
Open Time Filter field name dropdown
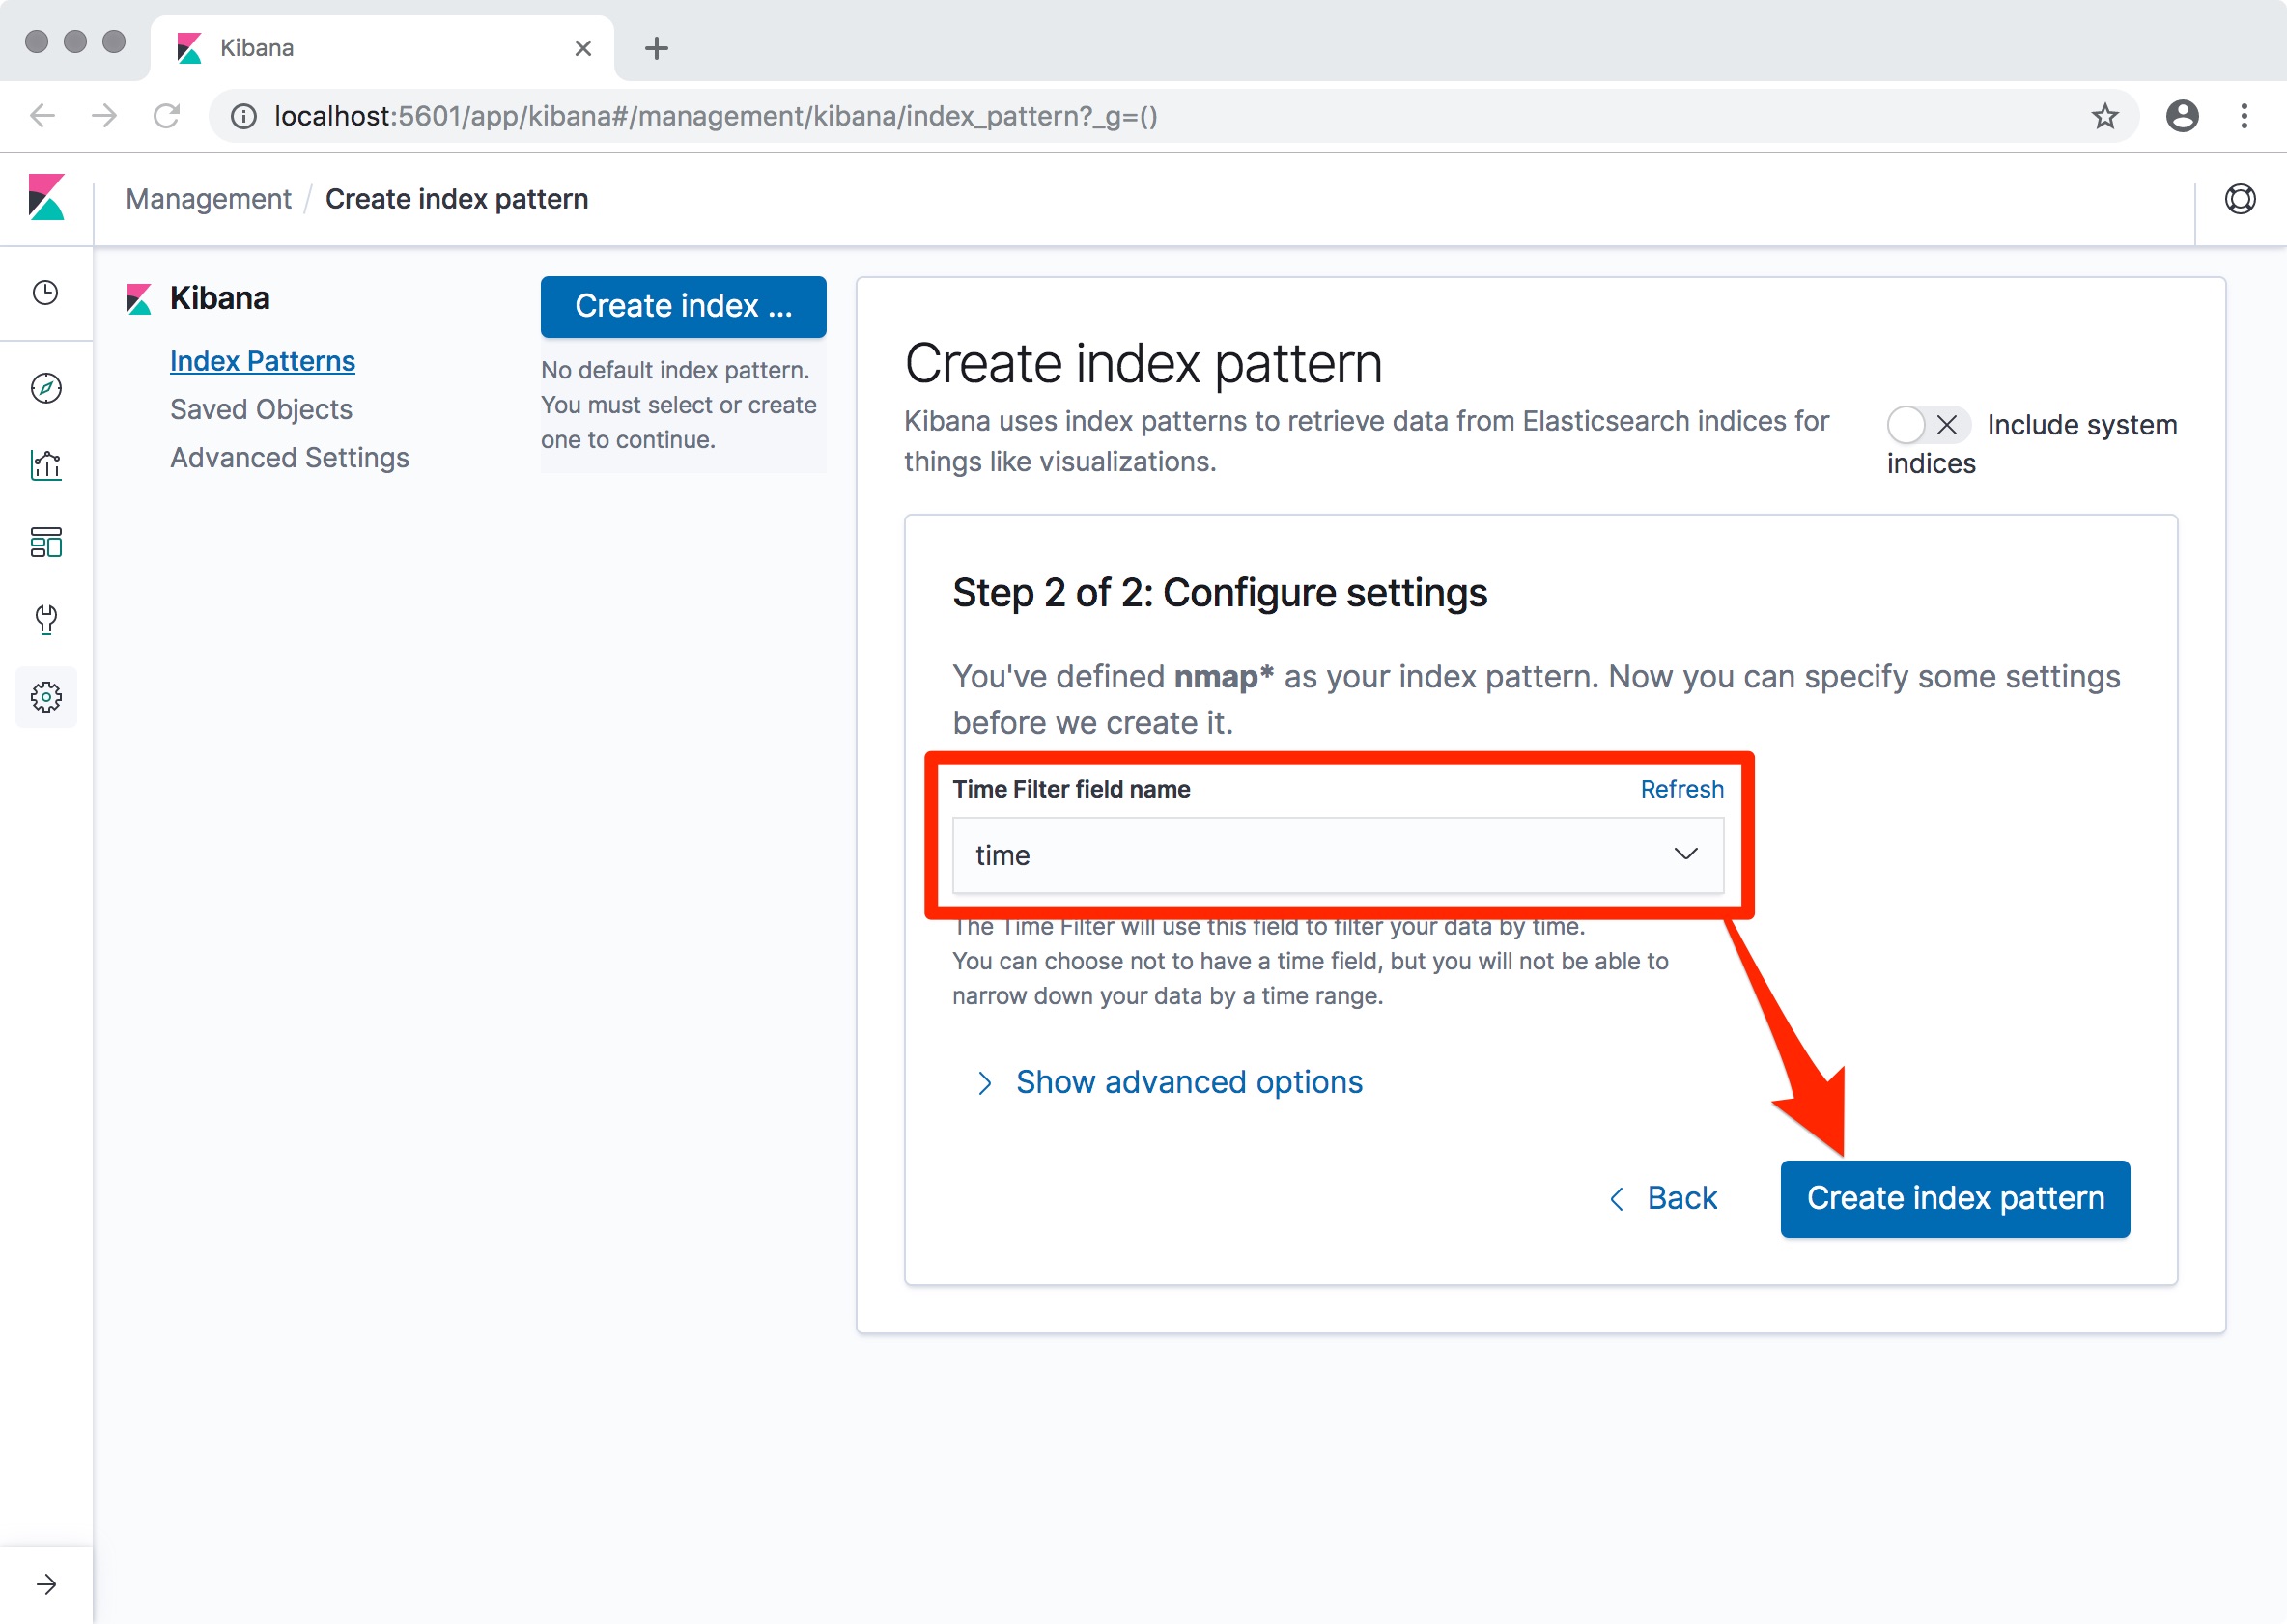(1337, 855)
